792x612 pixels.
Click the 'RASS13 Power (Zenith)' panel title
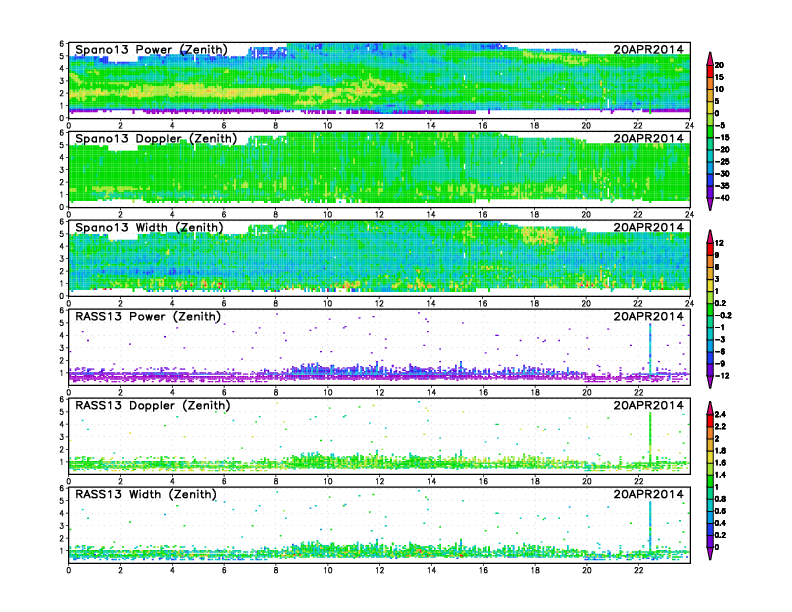148,317
